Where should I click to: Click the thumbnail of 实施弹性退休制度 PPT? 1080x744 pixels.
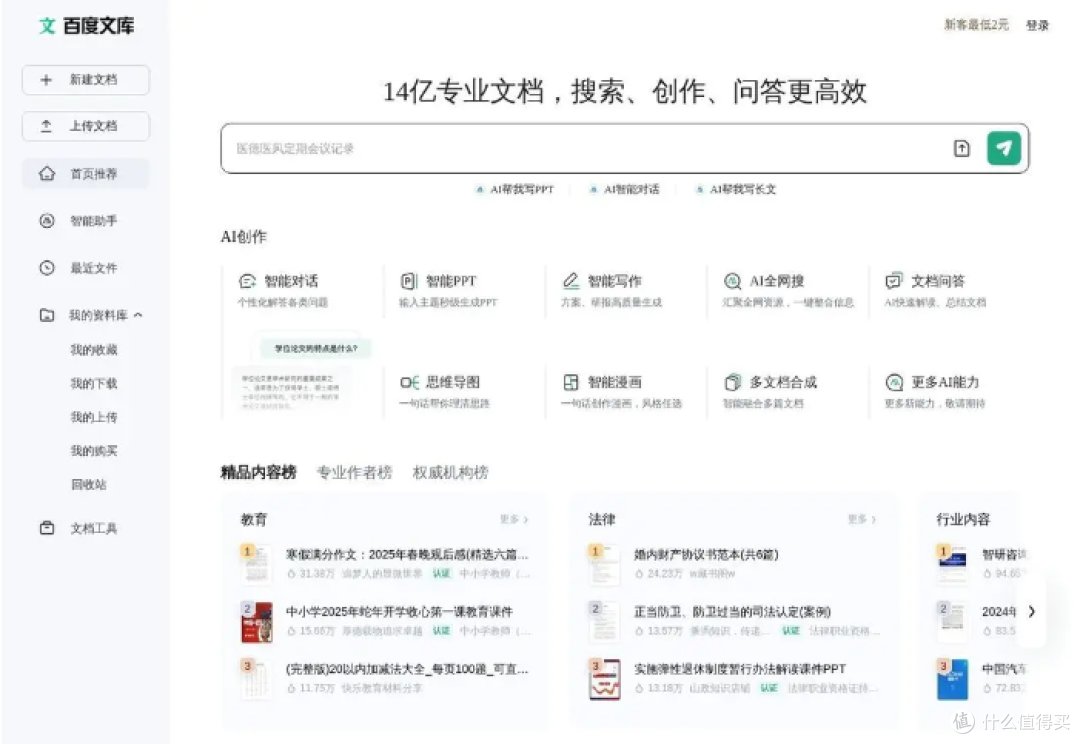click(605, 679)
